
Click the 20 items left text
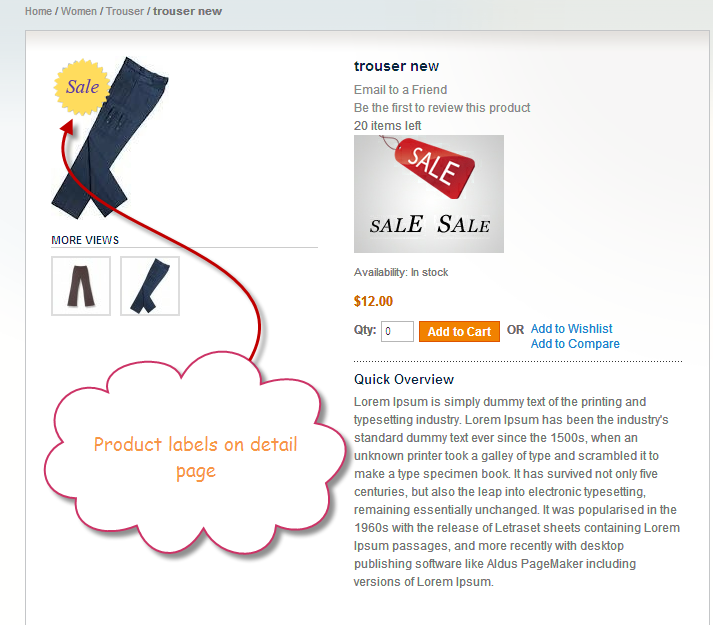(387, 126)
